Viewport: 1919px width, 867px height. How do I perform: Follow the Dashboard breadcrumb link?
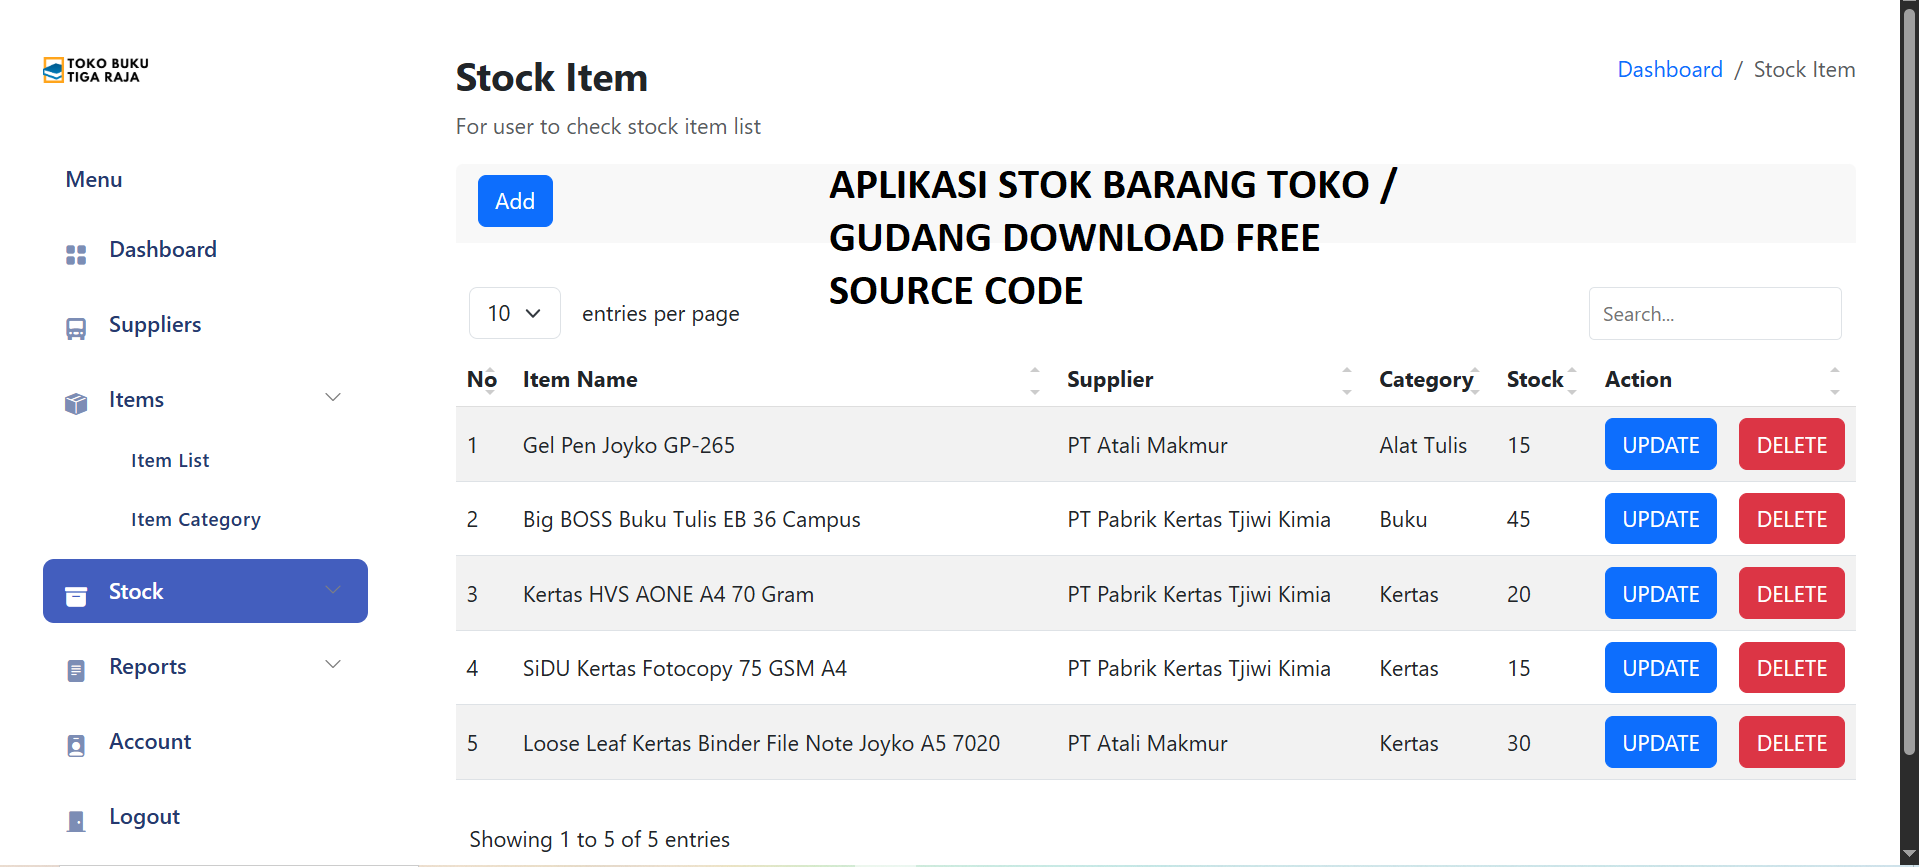tap(1670, 70)
